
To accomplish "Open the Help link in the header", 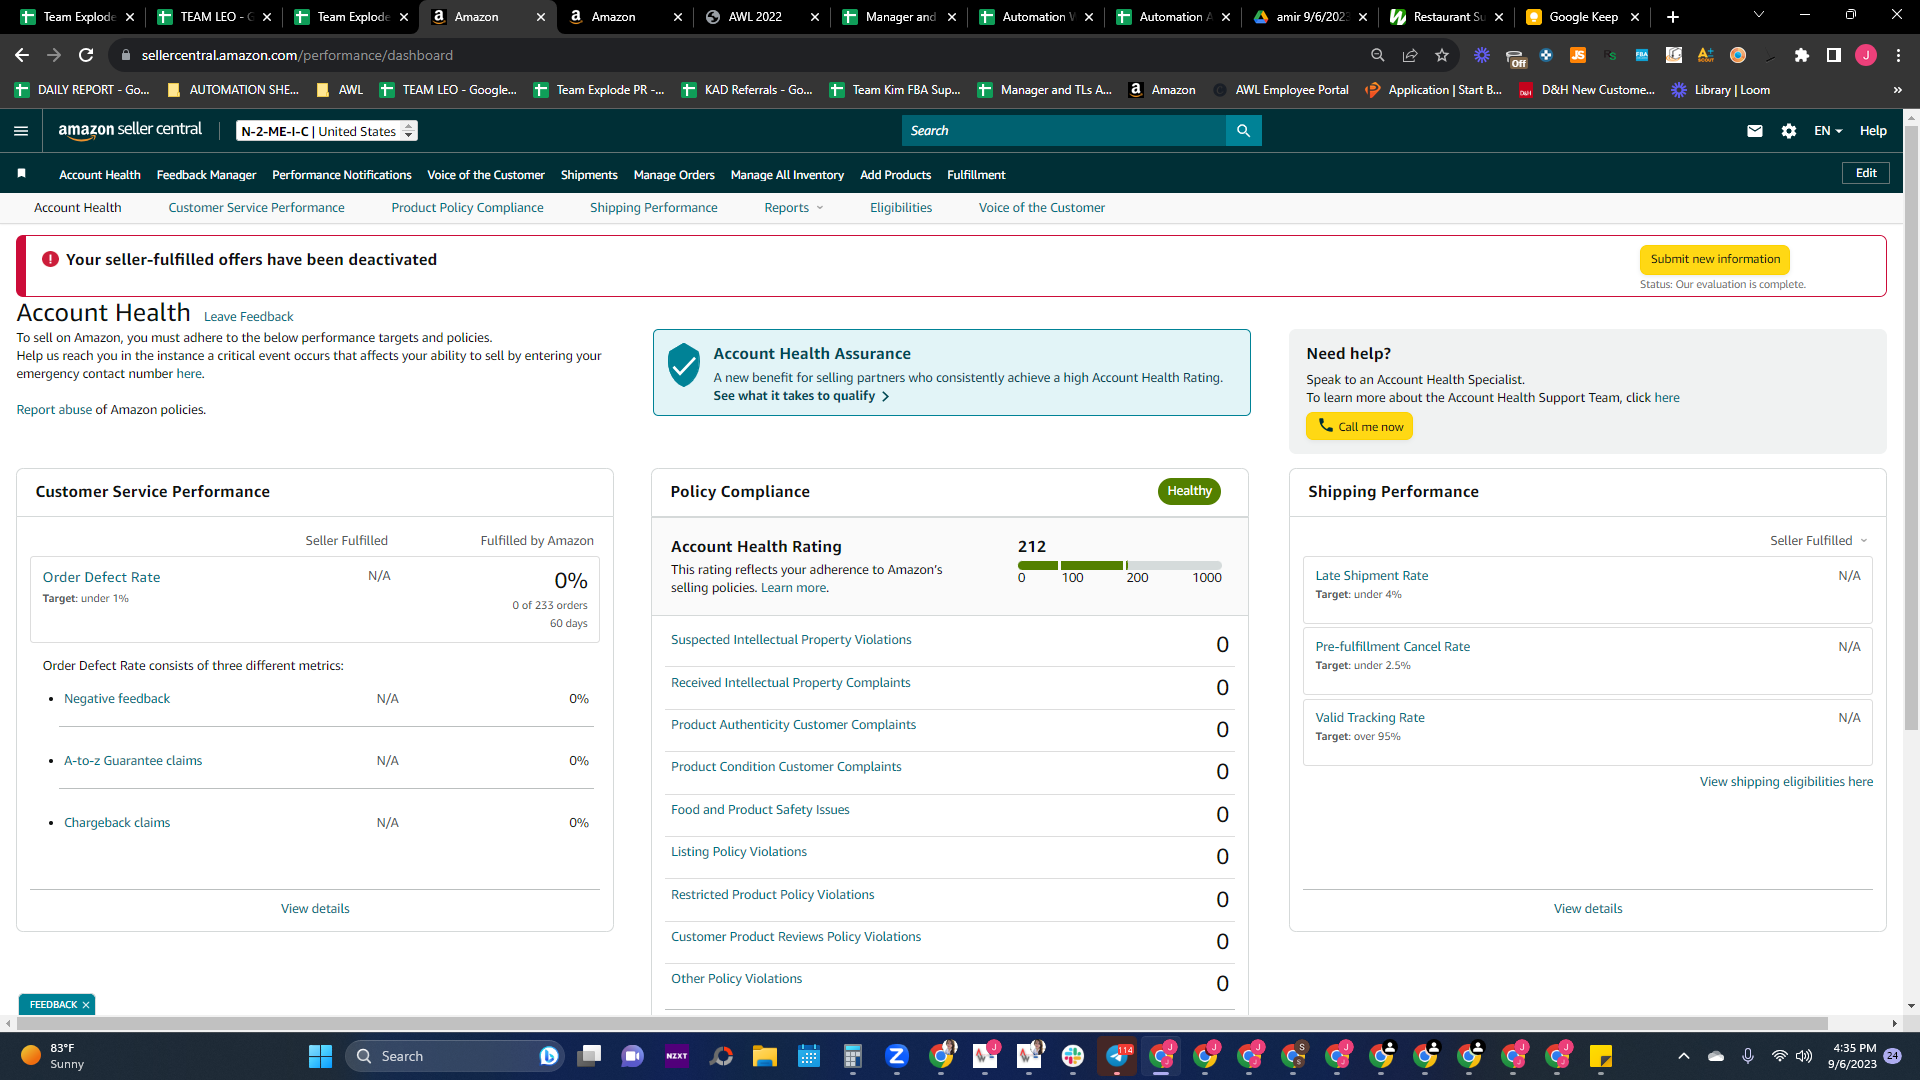I will point(1873,131).
